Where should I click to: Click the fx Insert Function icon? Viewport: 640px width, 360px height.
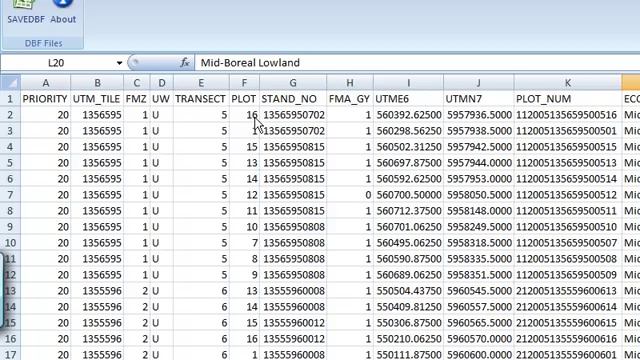point(184,63)
